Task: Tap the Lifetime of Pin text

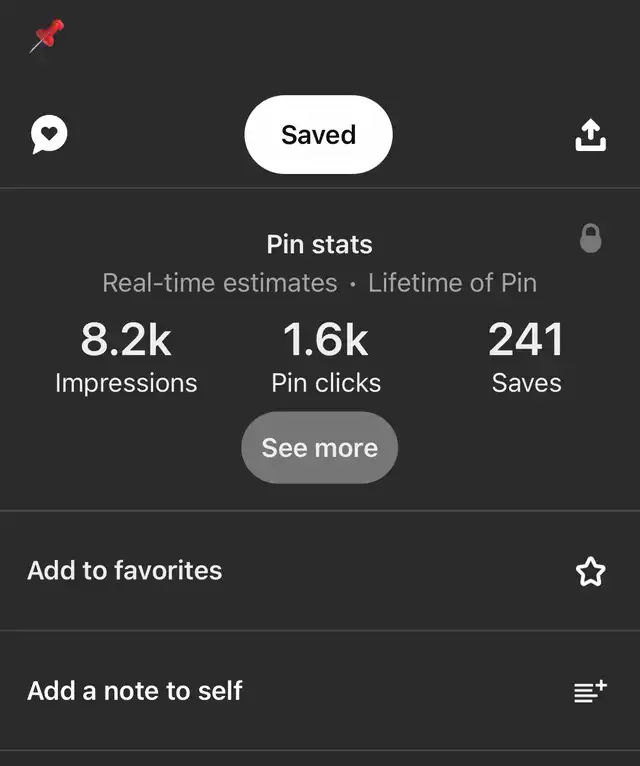Action: pyautogui.click(x=452, y=283)
